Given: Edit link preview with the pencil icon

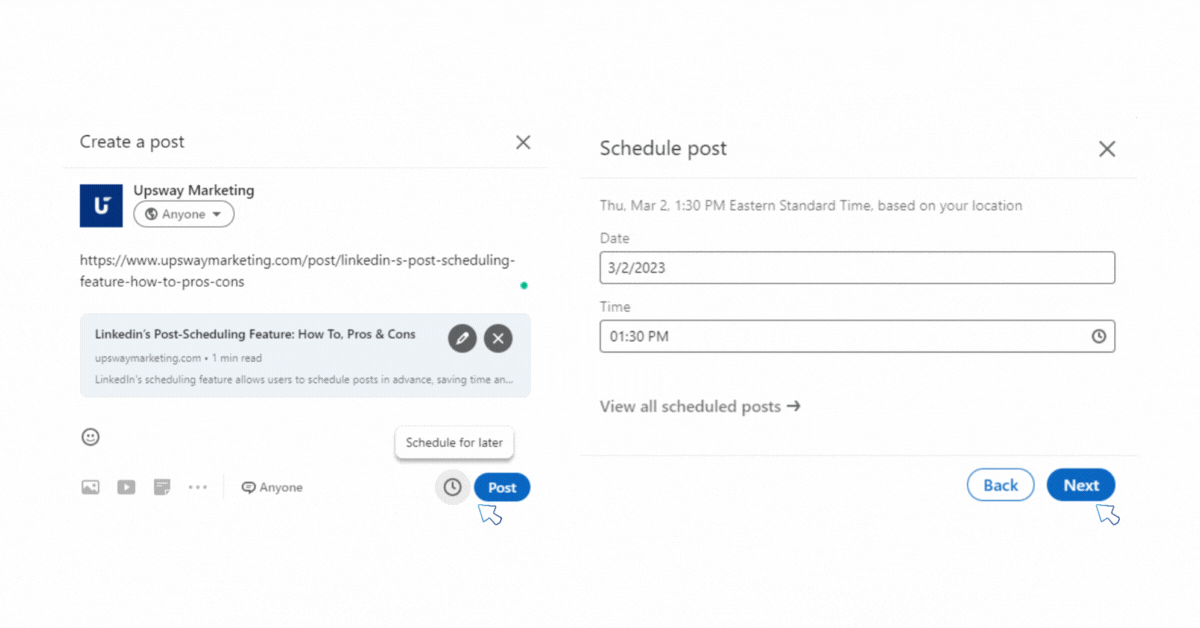Looking at the screenshot, I should coord(462,338).
